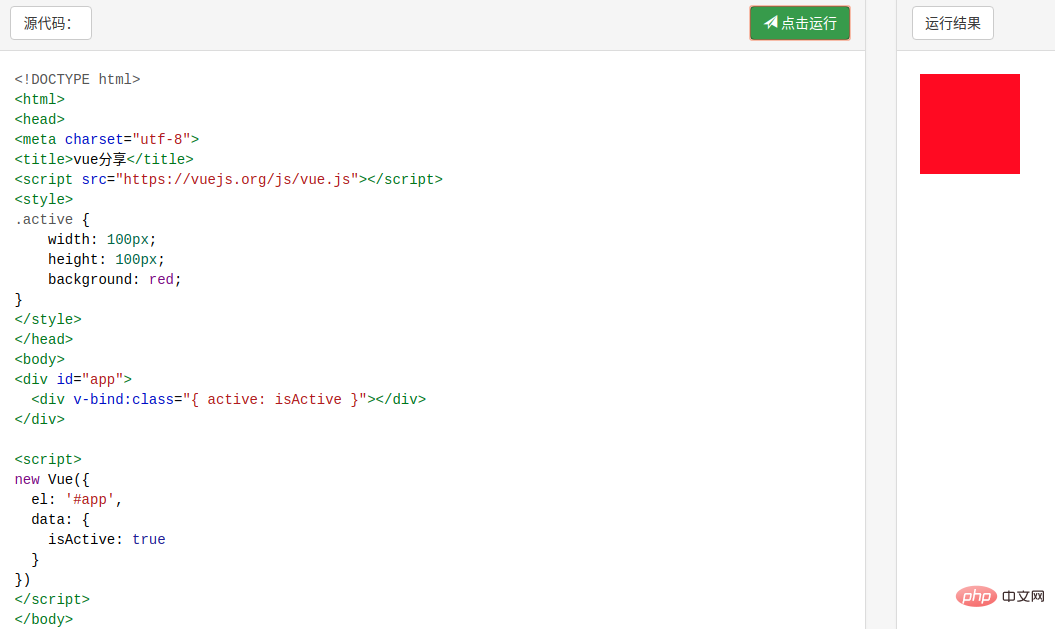Place cursor on the DOCTYPE html line
The height and width of the screenshot is (629, 1055).
click(x=77, y=79)
